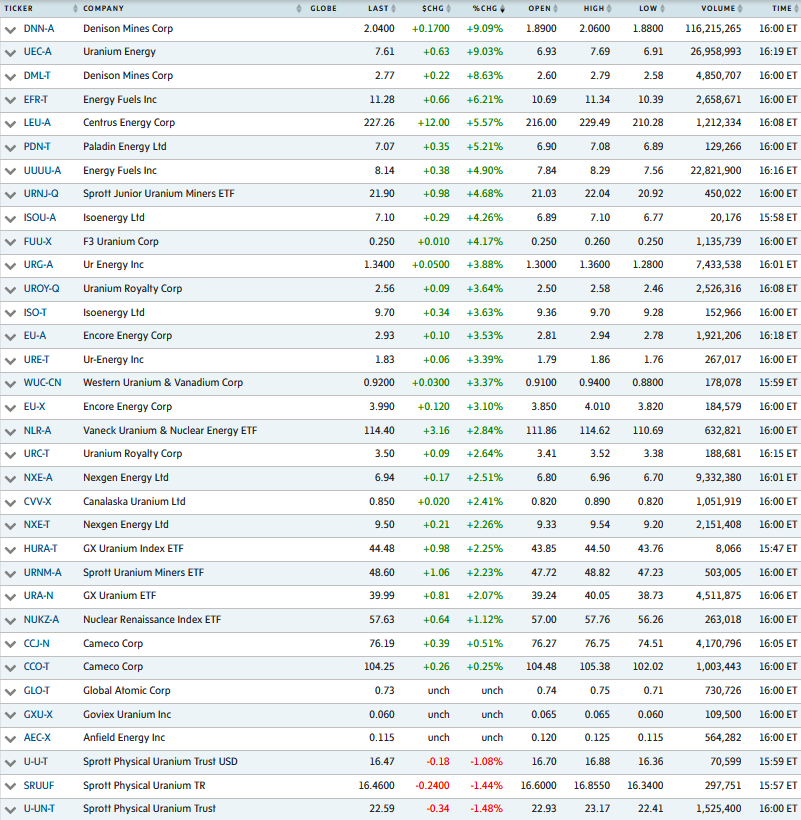Image resolution: width=801 pixels, height=820 pixels.
Task: Click the +12.00 change value
Action: point(433,123)
